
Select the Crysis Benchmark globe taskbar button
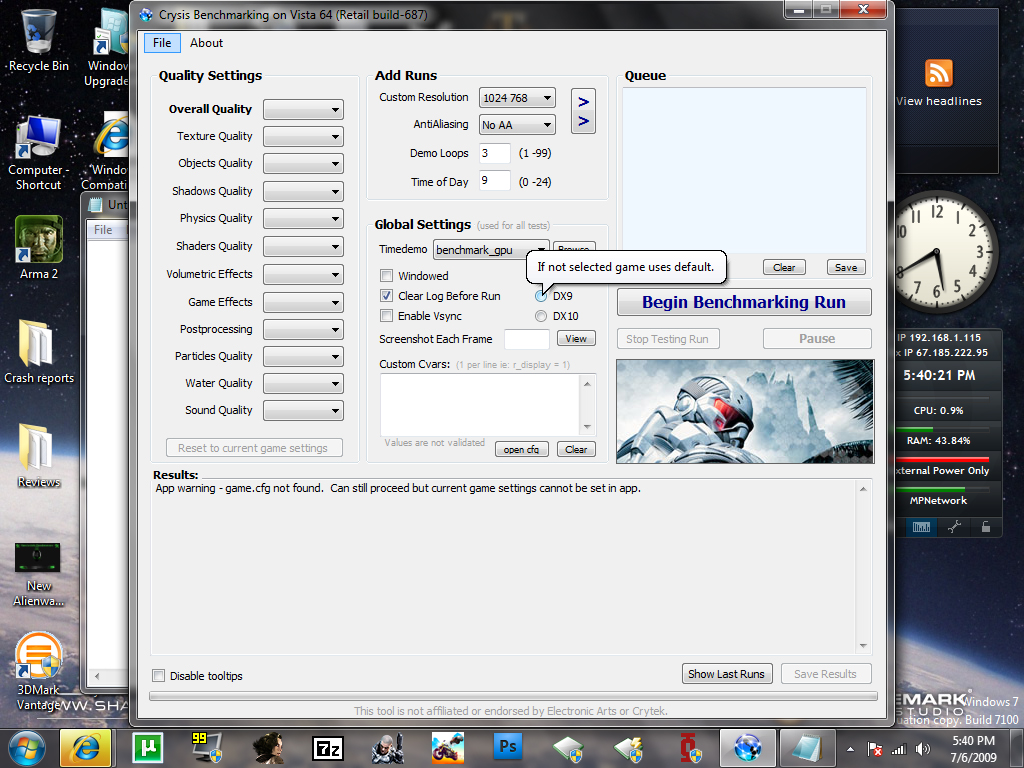pyautogui.click(x=748, y=748)
